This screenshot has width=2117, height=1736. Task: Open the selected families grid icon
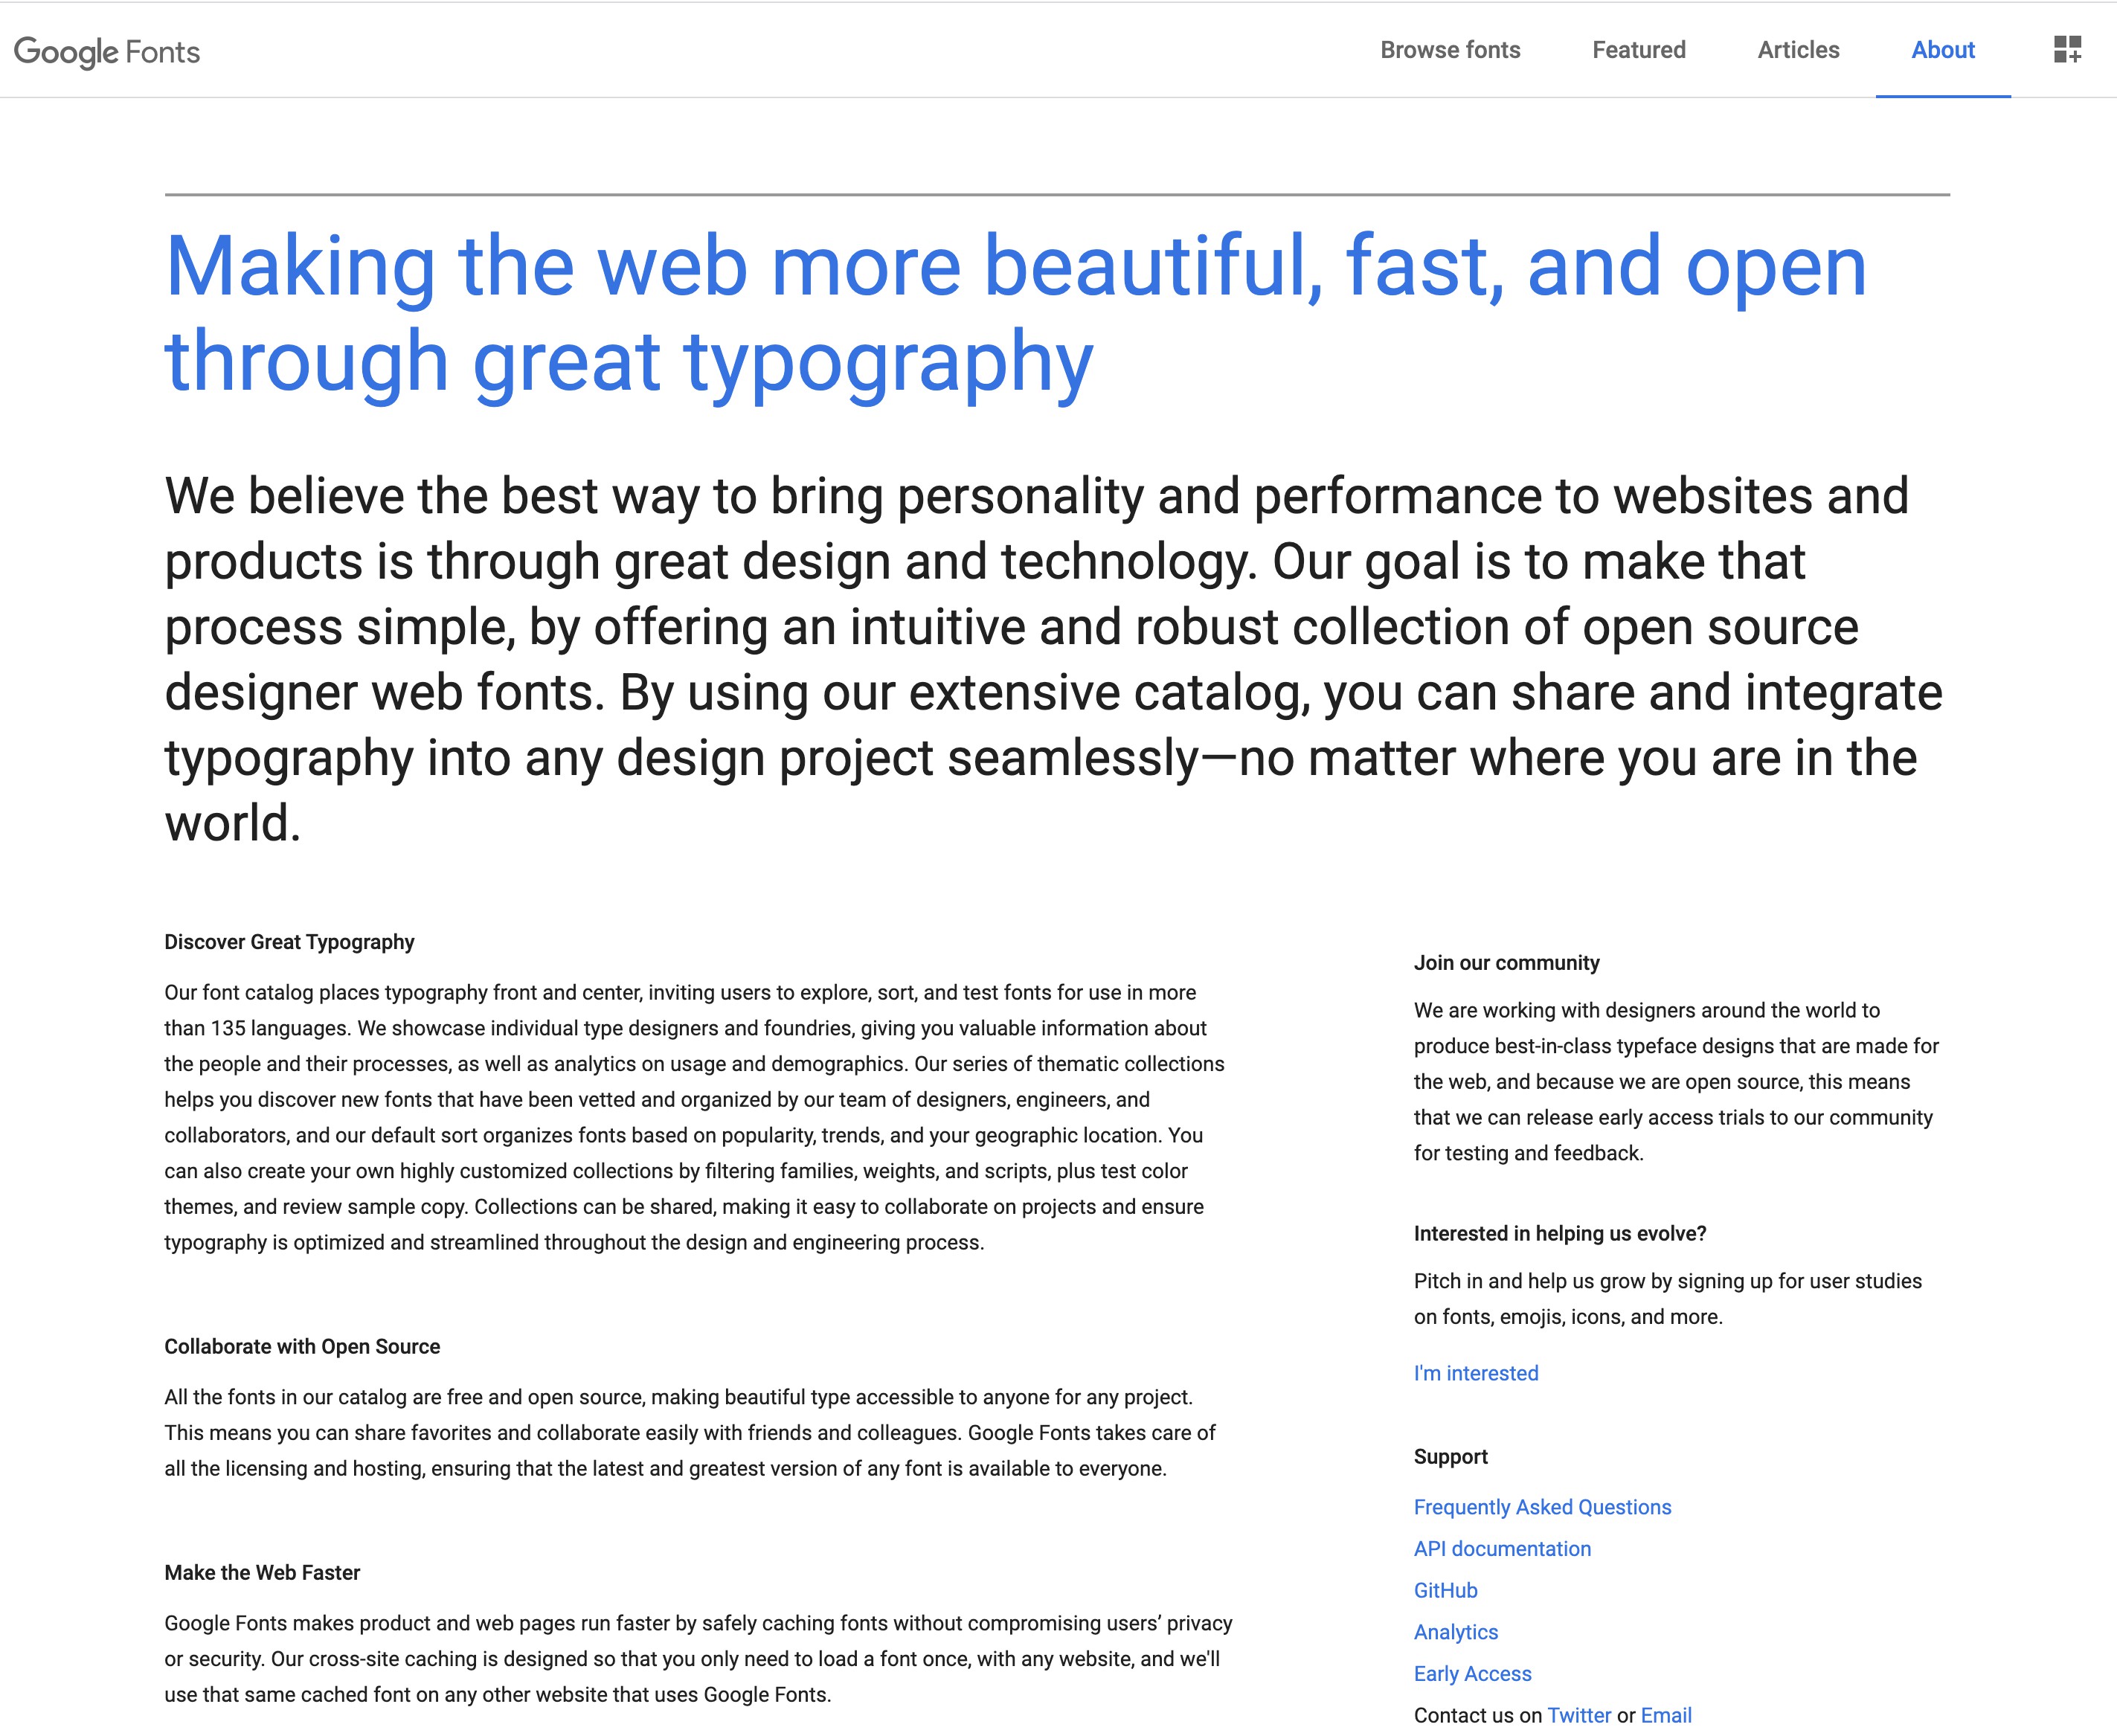[2067, 49]
